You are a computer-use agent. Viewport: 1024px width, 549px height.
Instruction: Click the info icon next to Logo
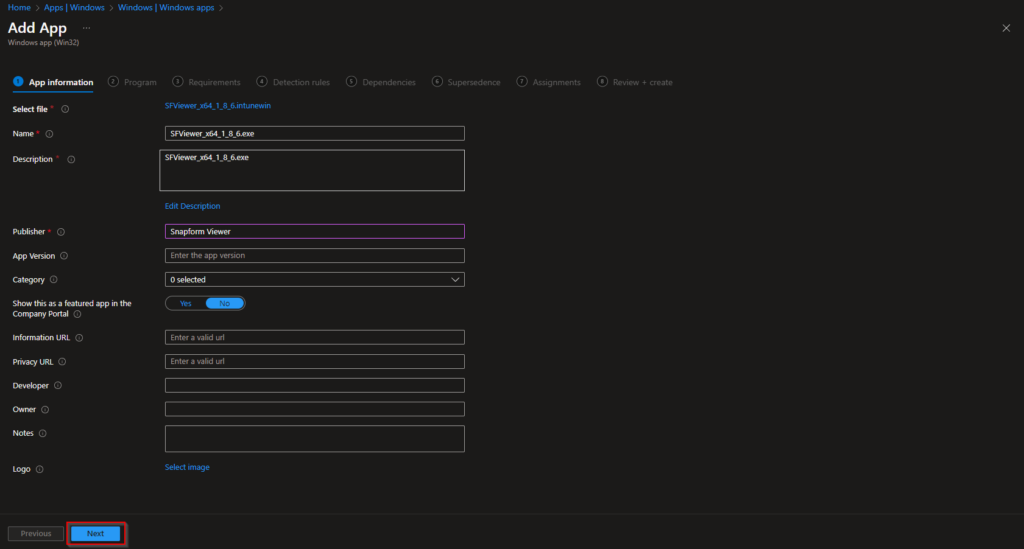(39, 469)
